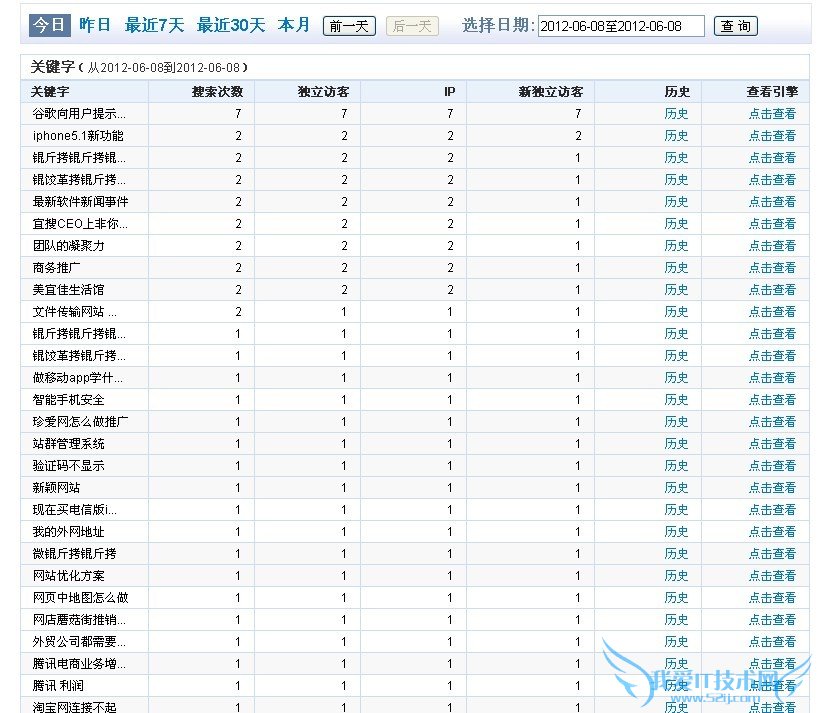Sort by 独立访客 column header
The image size is (818, 713).
pyautogui.click(x=323, y=92)
